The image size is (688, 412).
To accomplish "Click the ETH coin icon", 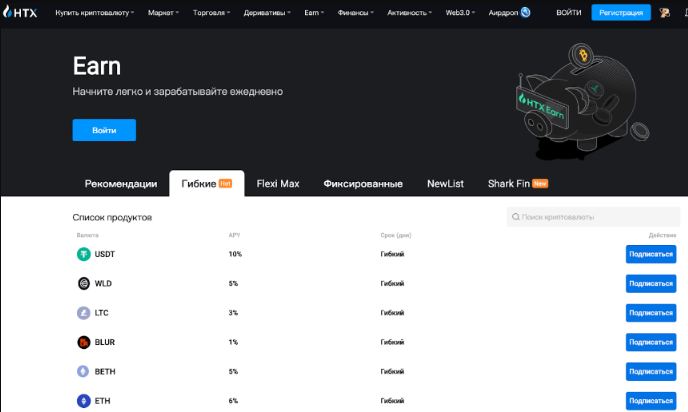I will click(83, 401).
